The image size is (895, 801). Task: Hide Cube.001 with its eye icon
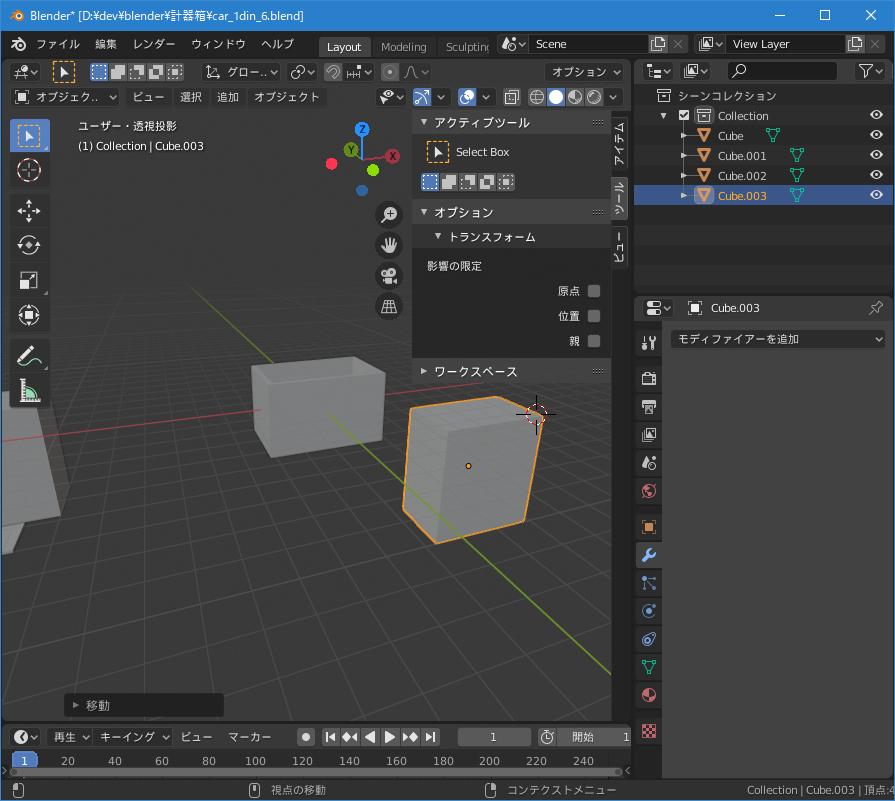click(x=876, y=155)
